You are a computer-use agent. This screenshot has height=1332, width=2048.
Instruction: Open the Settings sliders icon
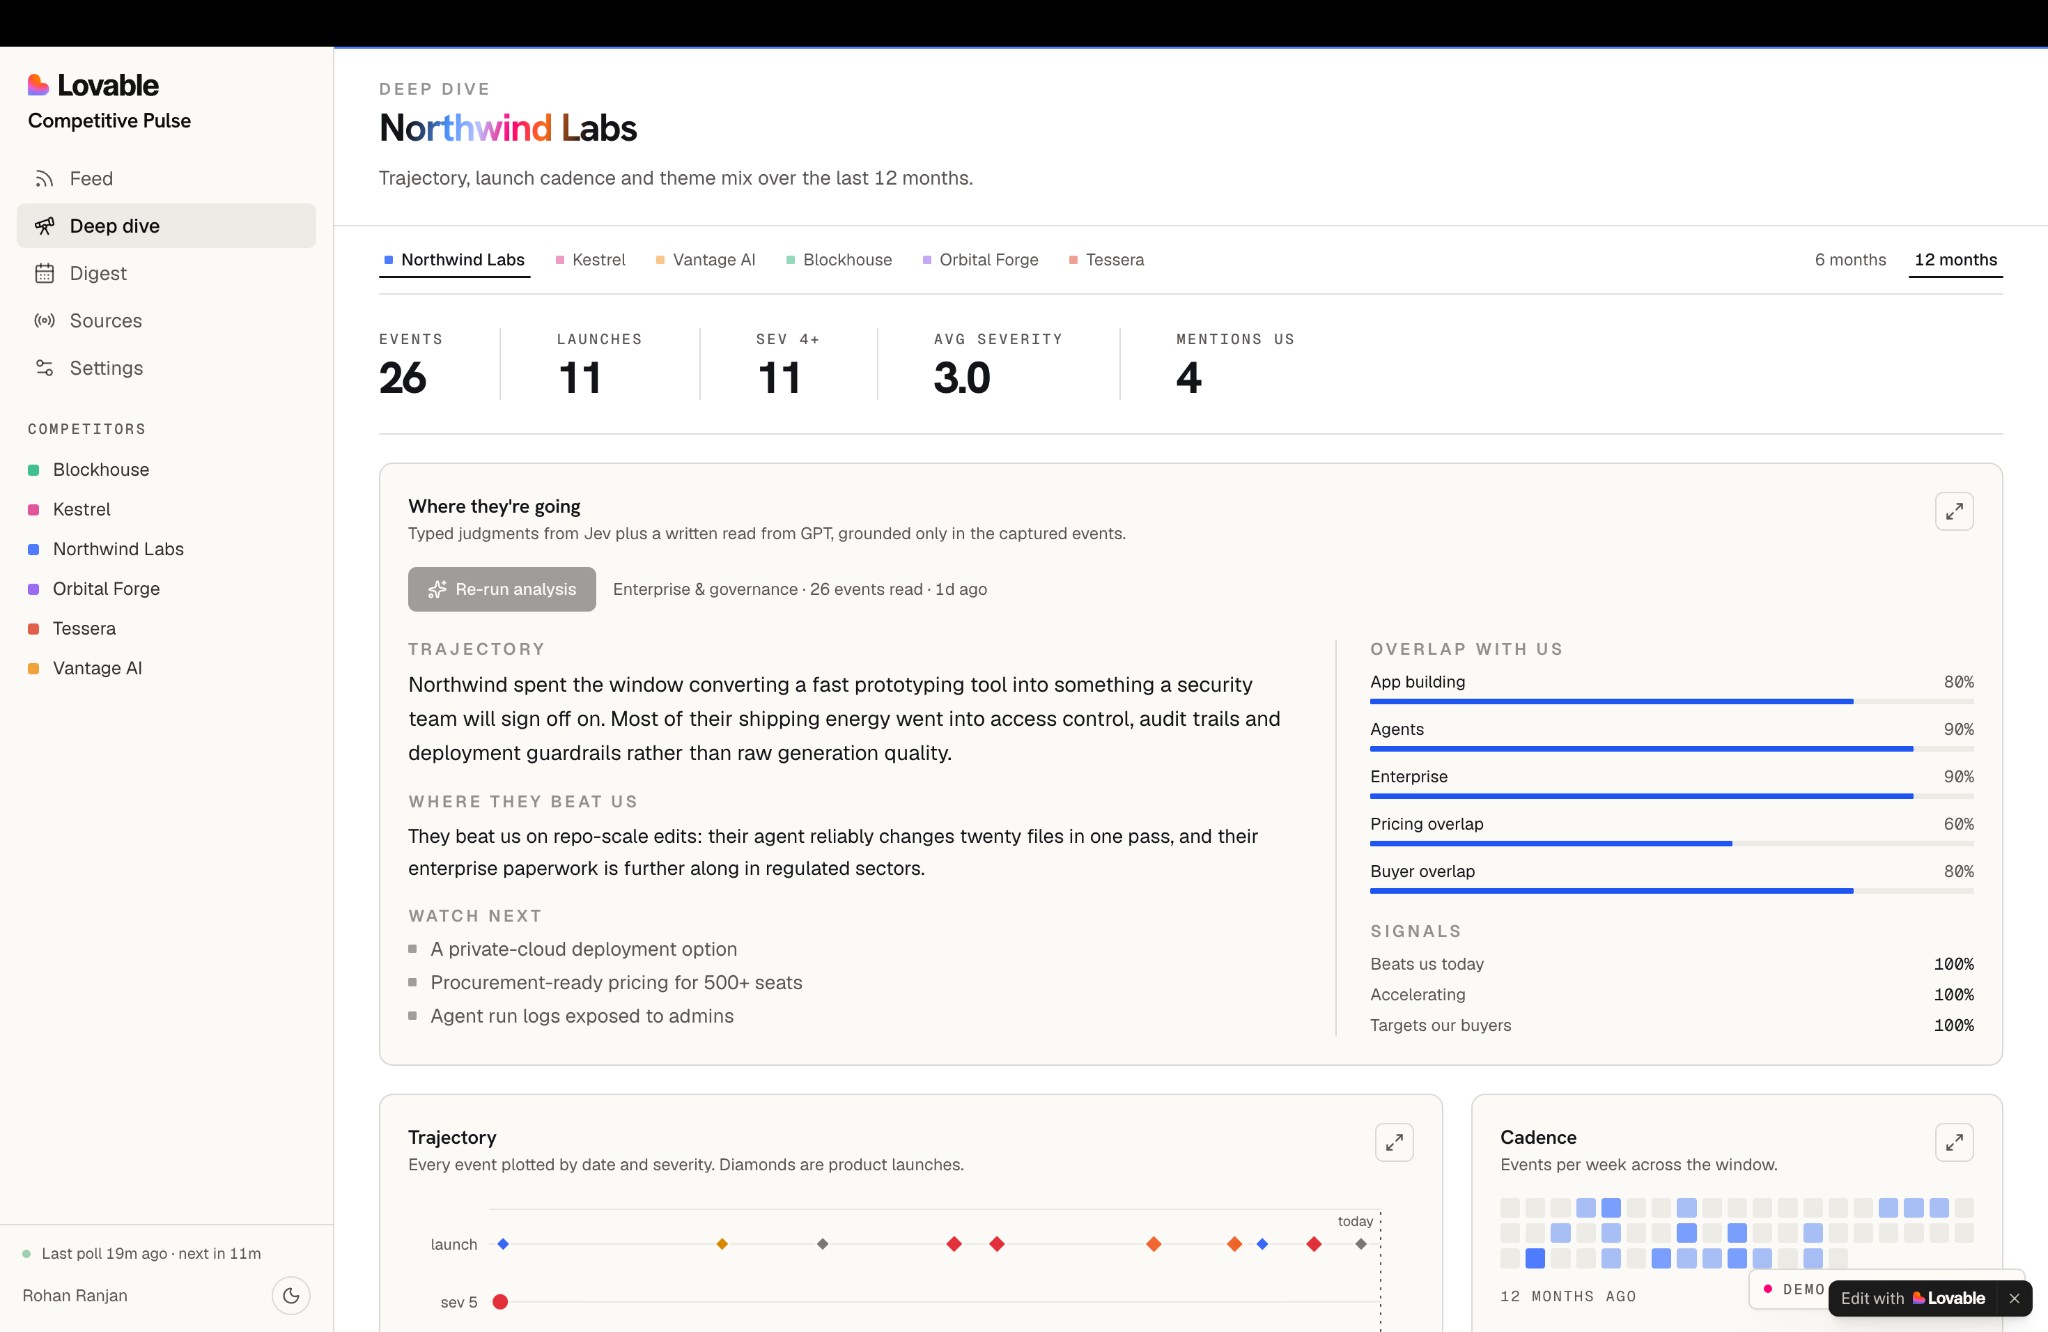(44, 368)
